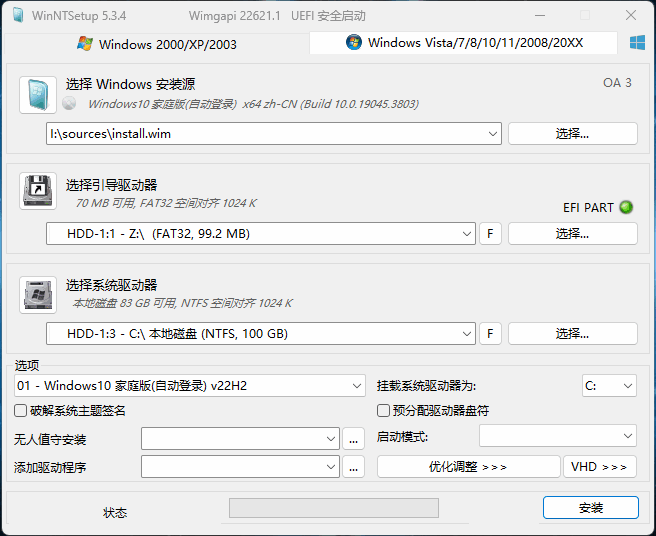Click Wimgapi 22621.1 text in title bar
Screen dimensions: 656x536
click(235, 16)
